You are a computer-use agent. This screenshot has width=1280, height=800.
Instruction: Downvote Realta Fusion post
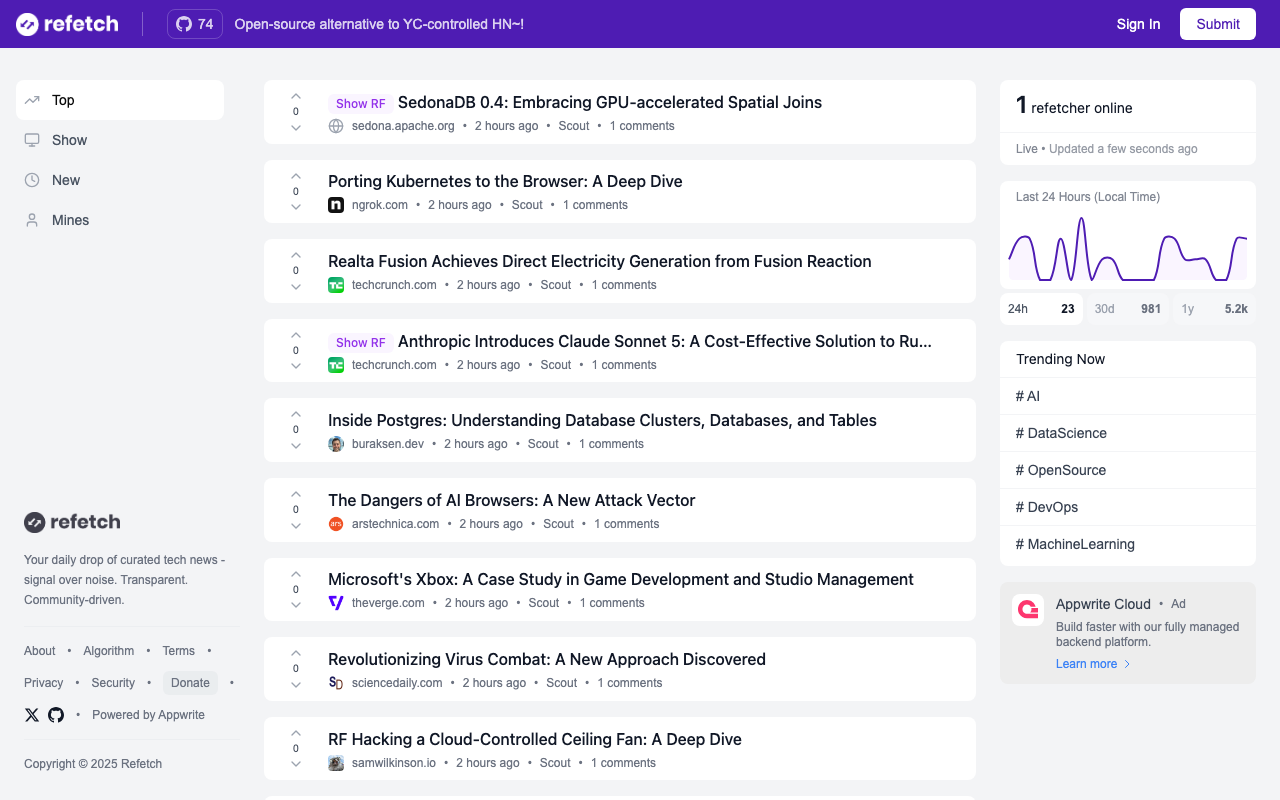[x=296, y=287]
